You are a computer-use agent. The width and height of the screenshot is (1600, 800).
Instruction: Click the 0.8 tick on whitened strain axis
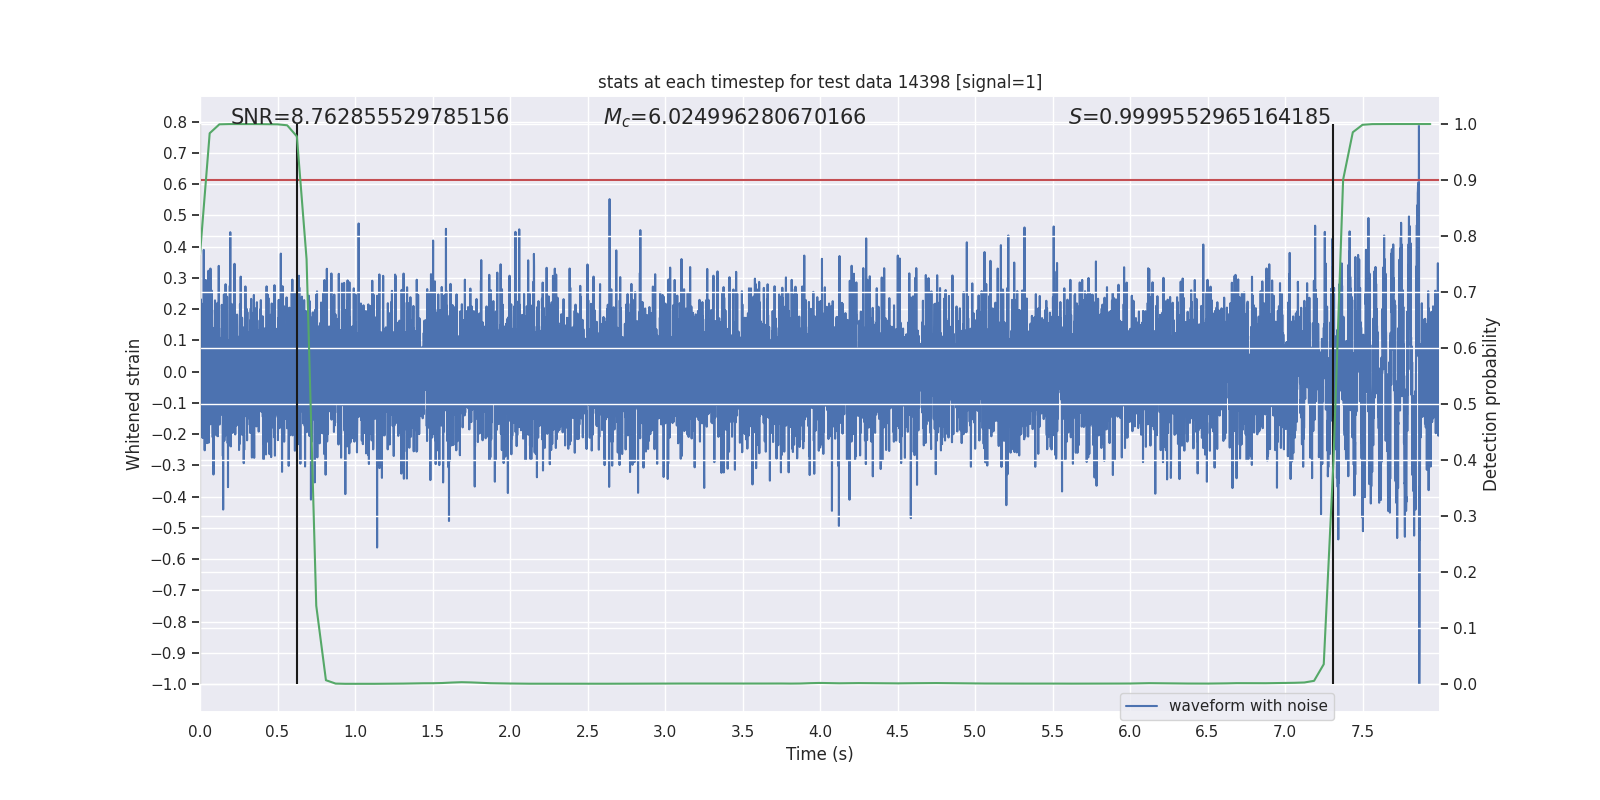[x=175, y=122]
